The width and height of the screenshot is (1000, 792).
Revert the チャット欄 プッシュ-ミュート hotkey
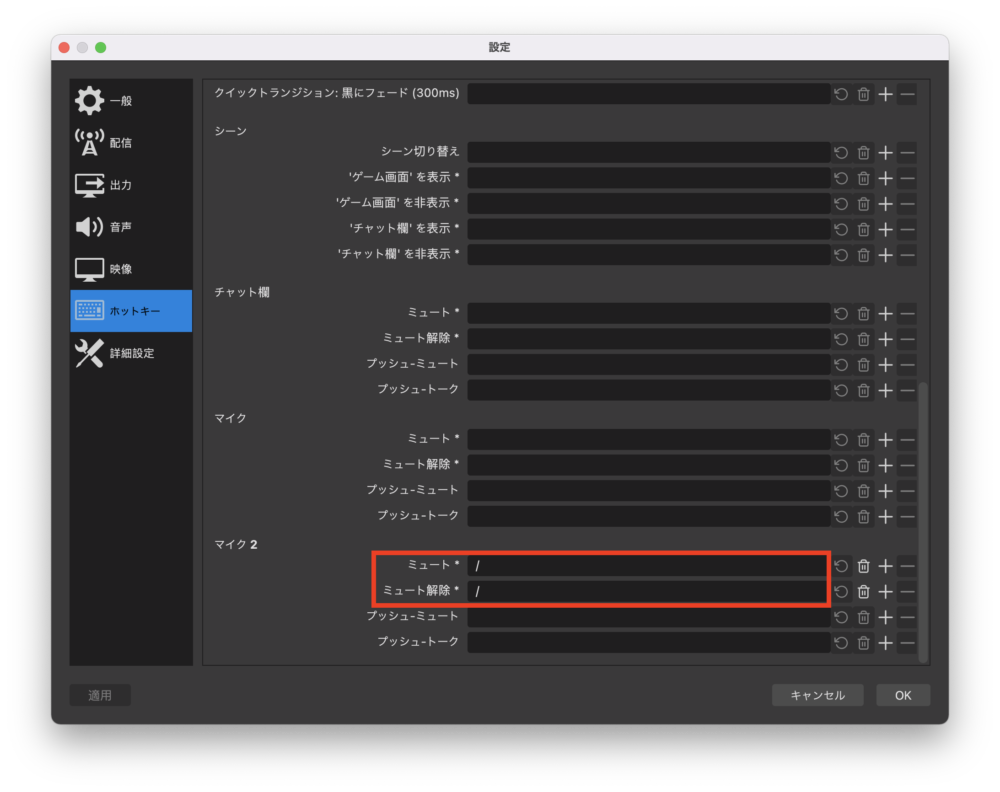841,364
